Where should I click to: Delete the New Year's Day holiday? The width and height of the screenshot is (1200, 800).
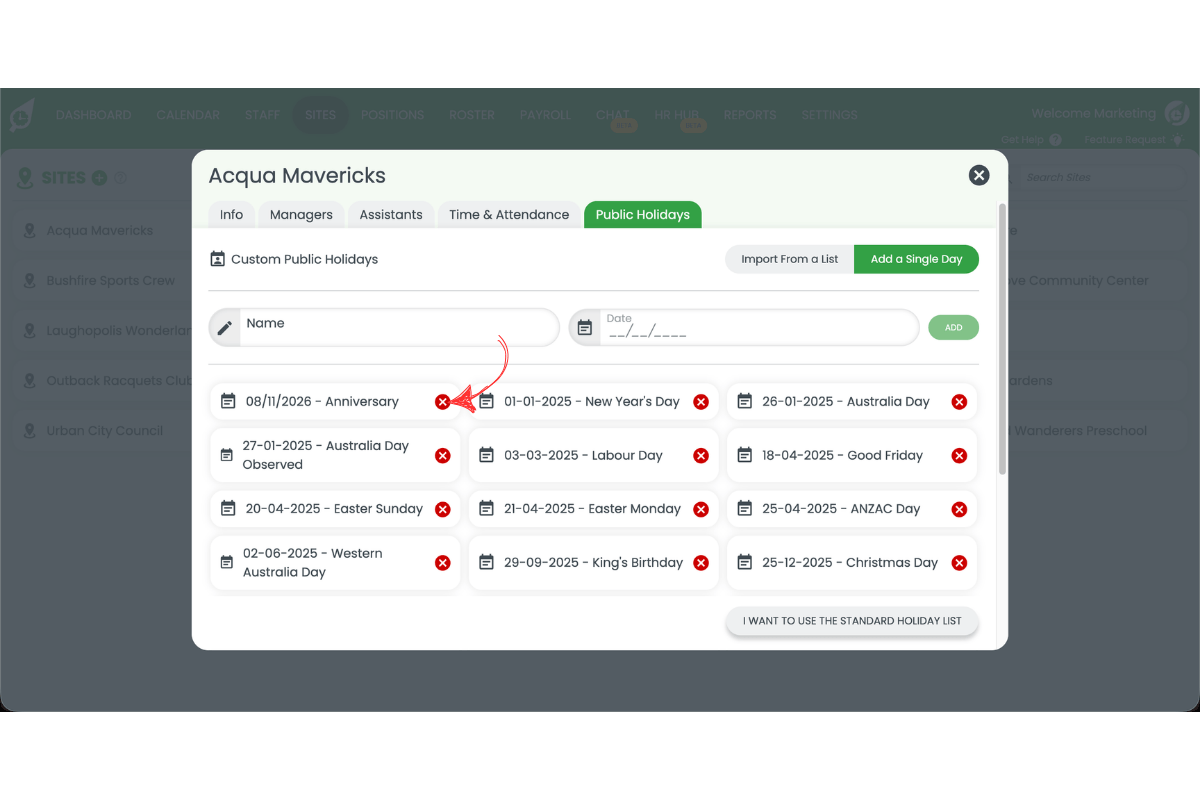tap(701, 402)
